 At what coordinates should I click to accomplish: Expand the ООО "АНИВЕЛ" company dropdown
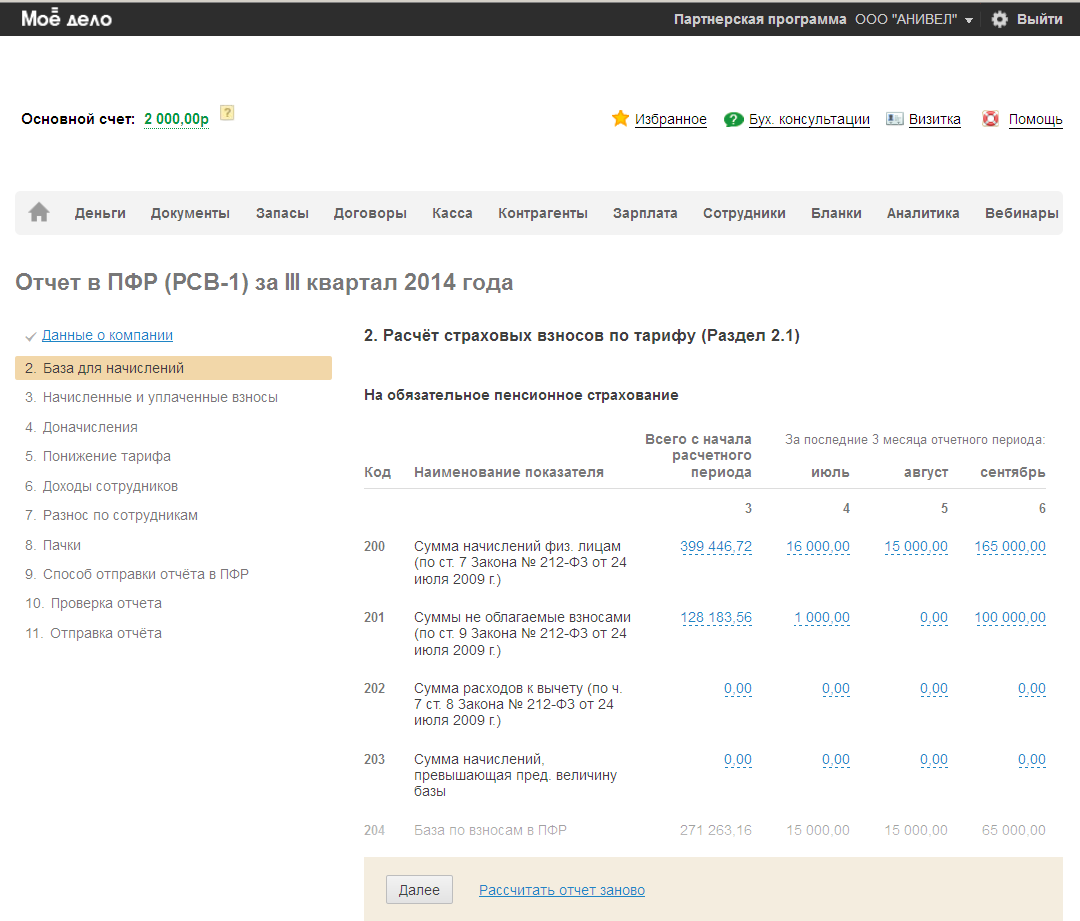click(913, 19)
